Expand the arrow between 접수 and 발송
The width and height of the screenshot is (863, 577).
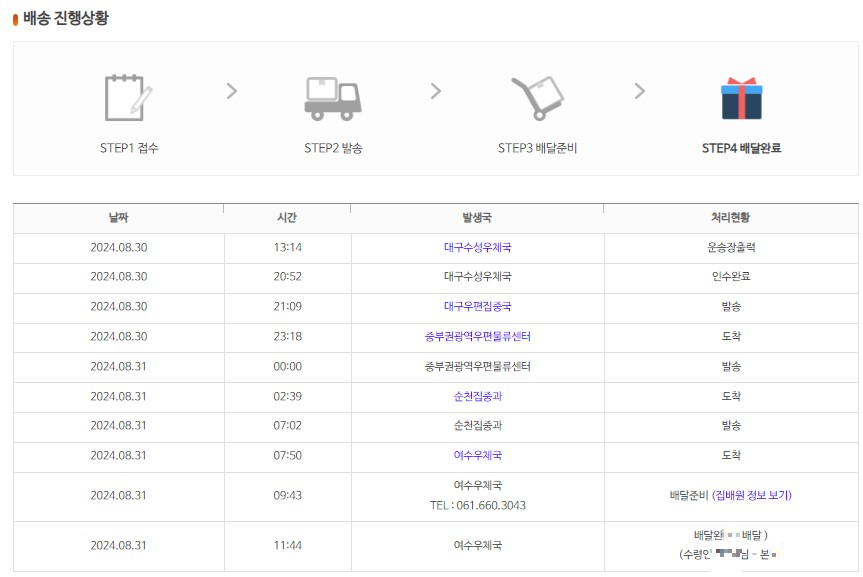230,90
